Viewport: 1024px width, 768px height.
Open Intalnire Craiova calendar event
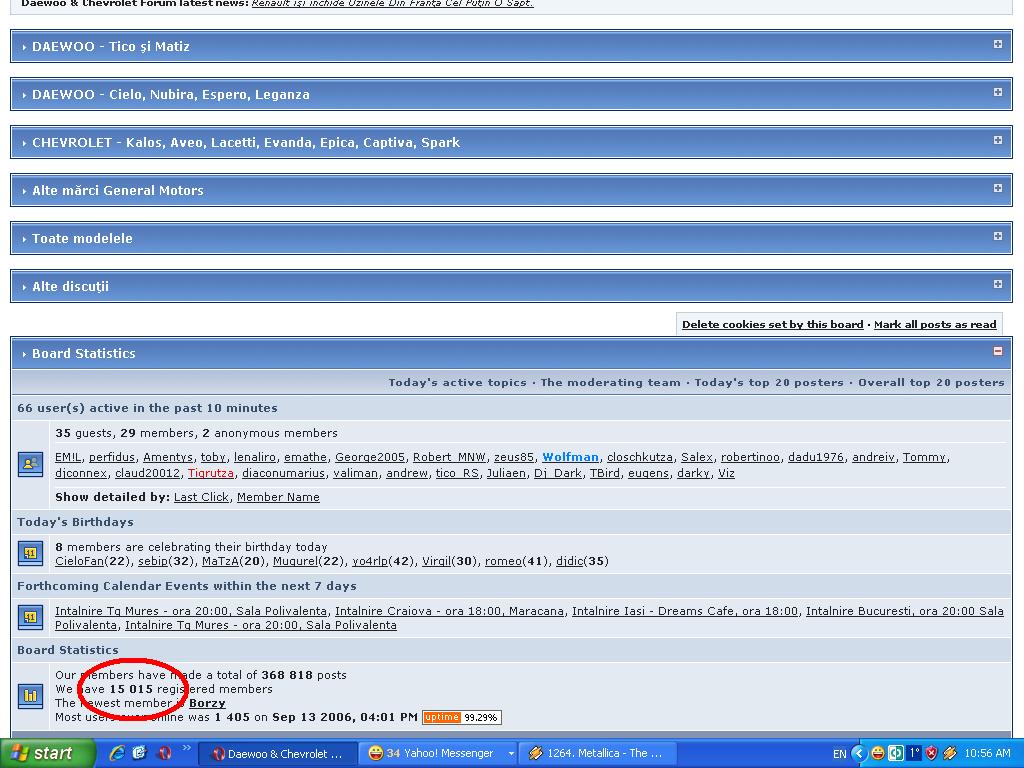449,611
